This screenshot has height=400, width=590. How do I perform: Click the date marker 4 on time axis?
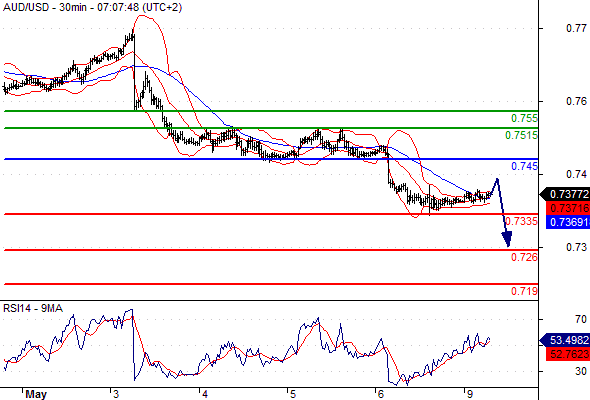click(x=205, y=394)
